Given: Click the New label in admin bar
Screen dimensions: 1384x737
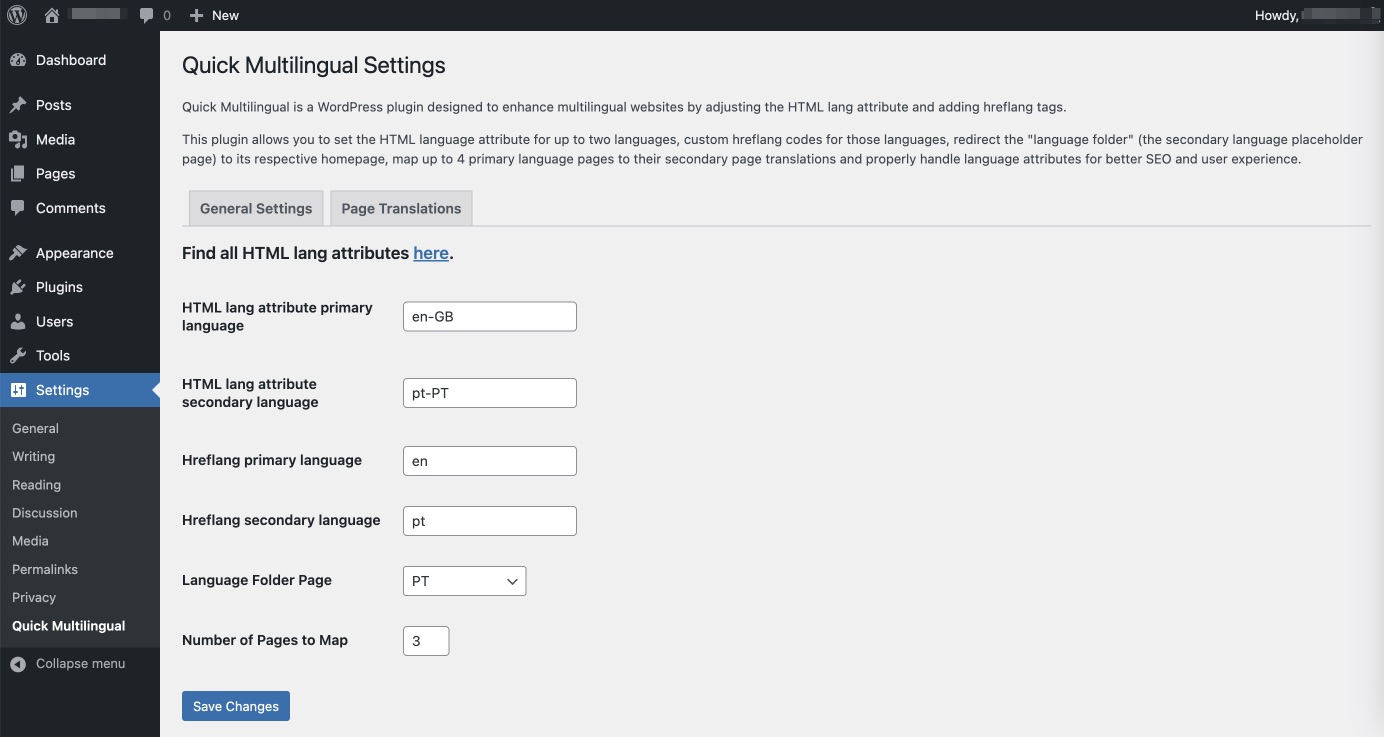Looking at the screenshot, I should point(226,15).
